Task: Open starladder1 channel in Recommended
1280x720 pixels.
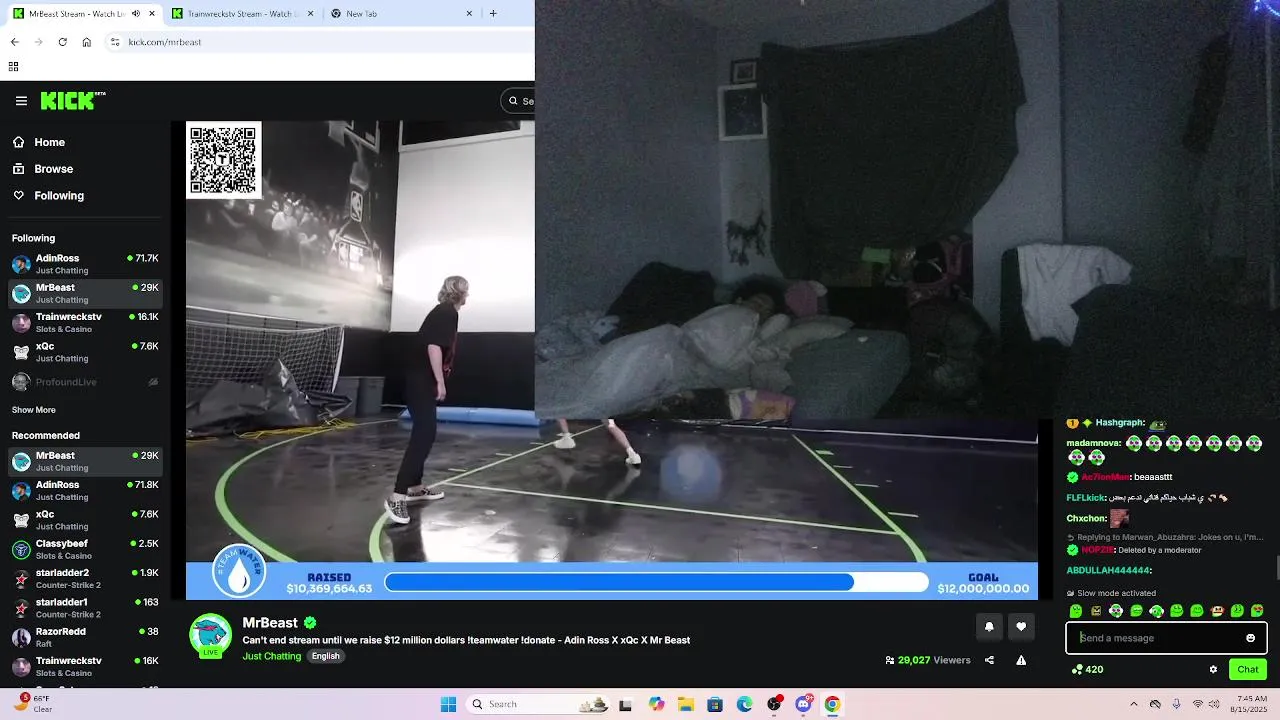Action: 85,608
